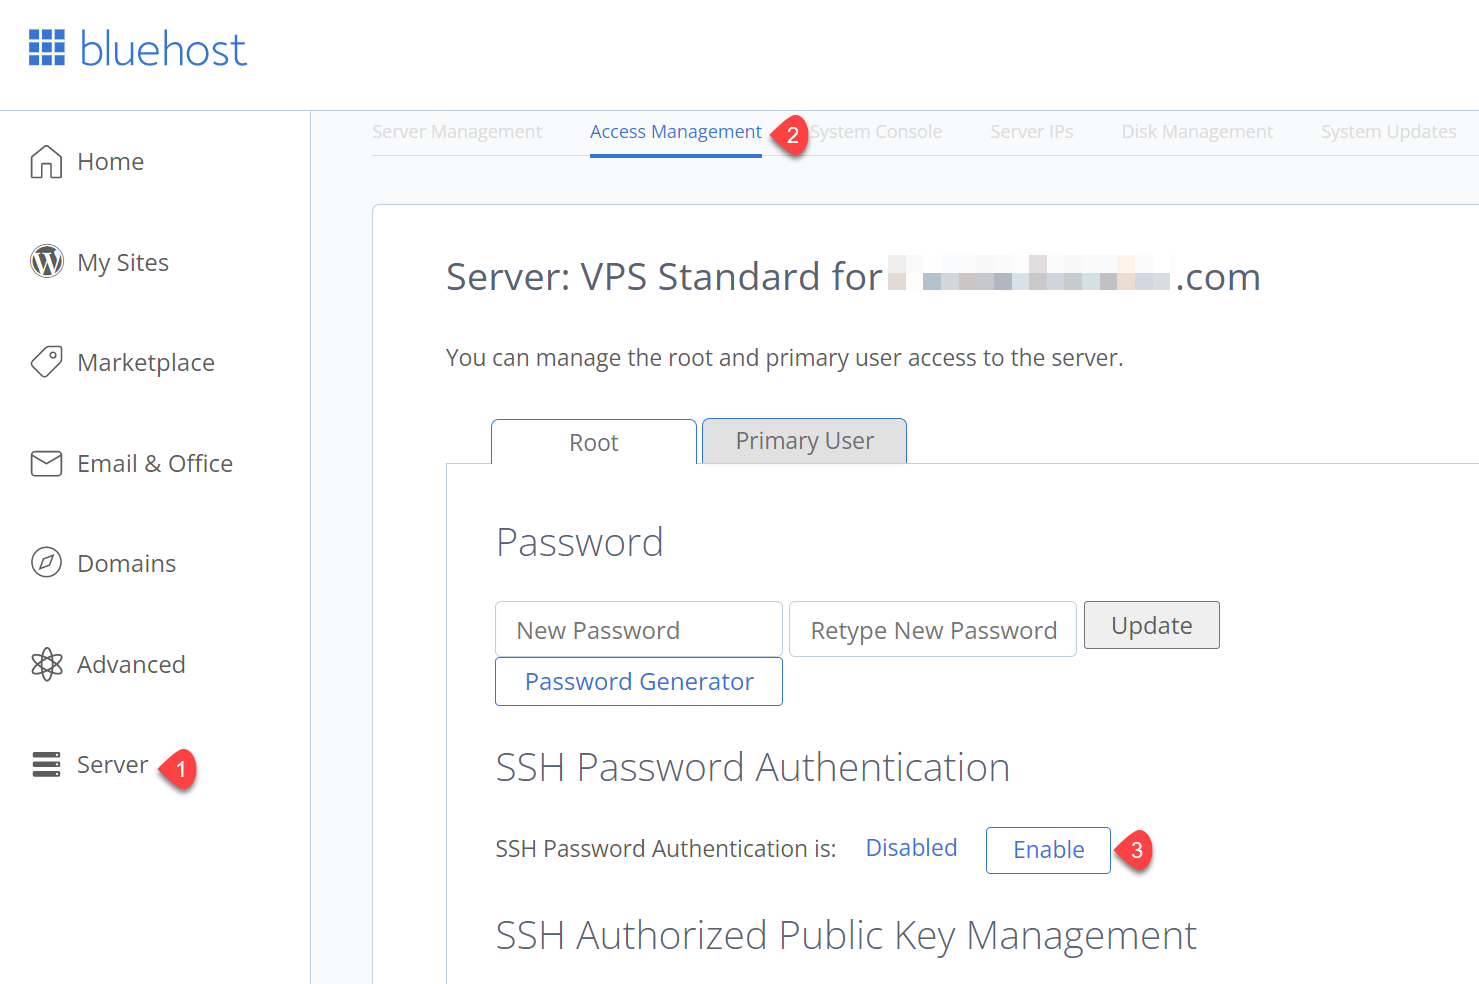Screen dimensions: 1479x984
Task: Focus the New Password field
Action: pos(639,629)
